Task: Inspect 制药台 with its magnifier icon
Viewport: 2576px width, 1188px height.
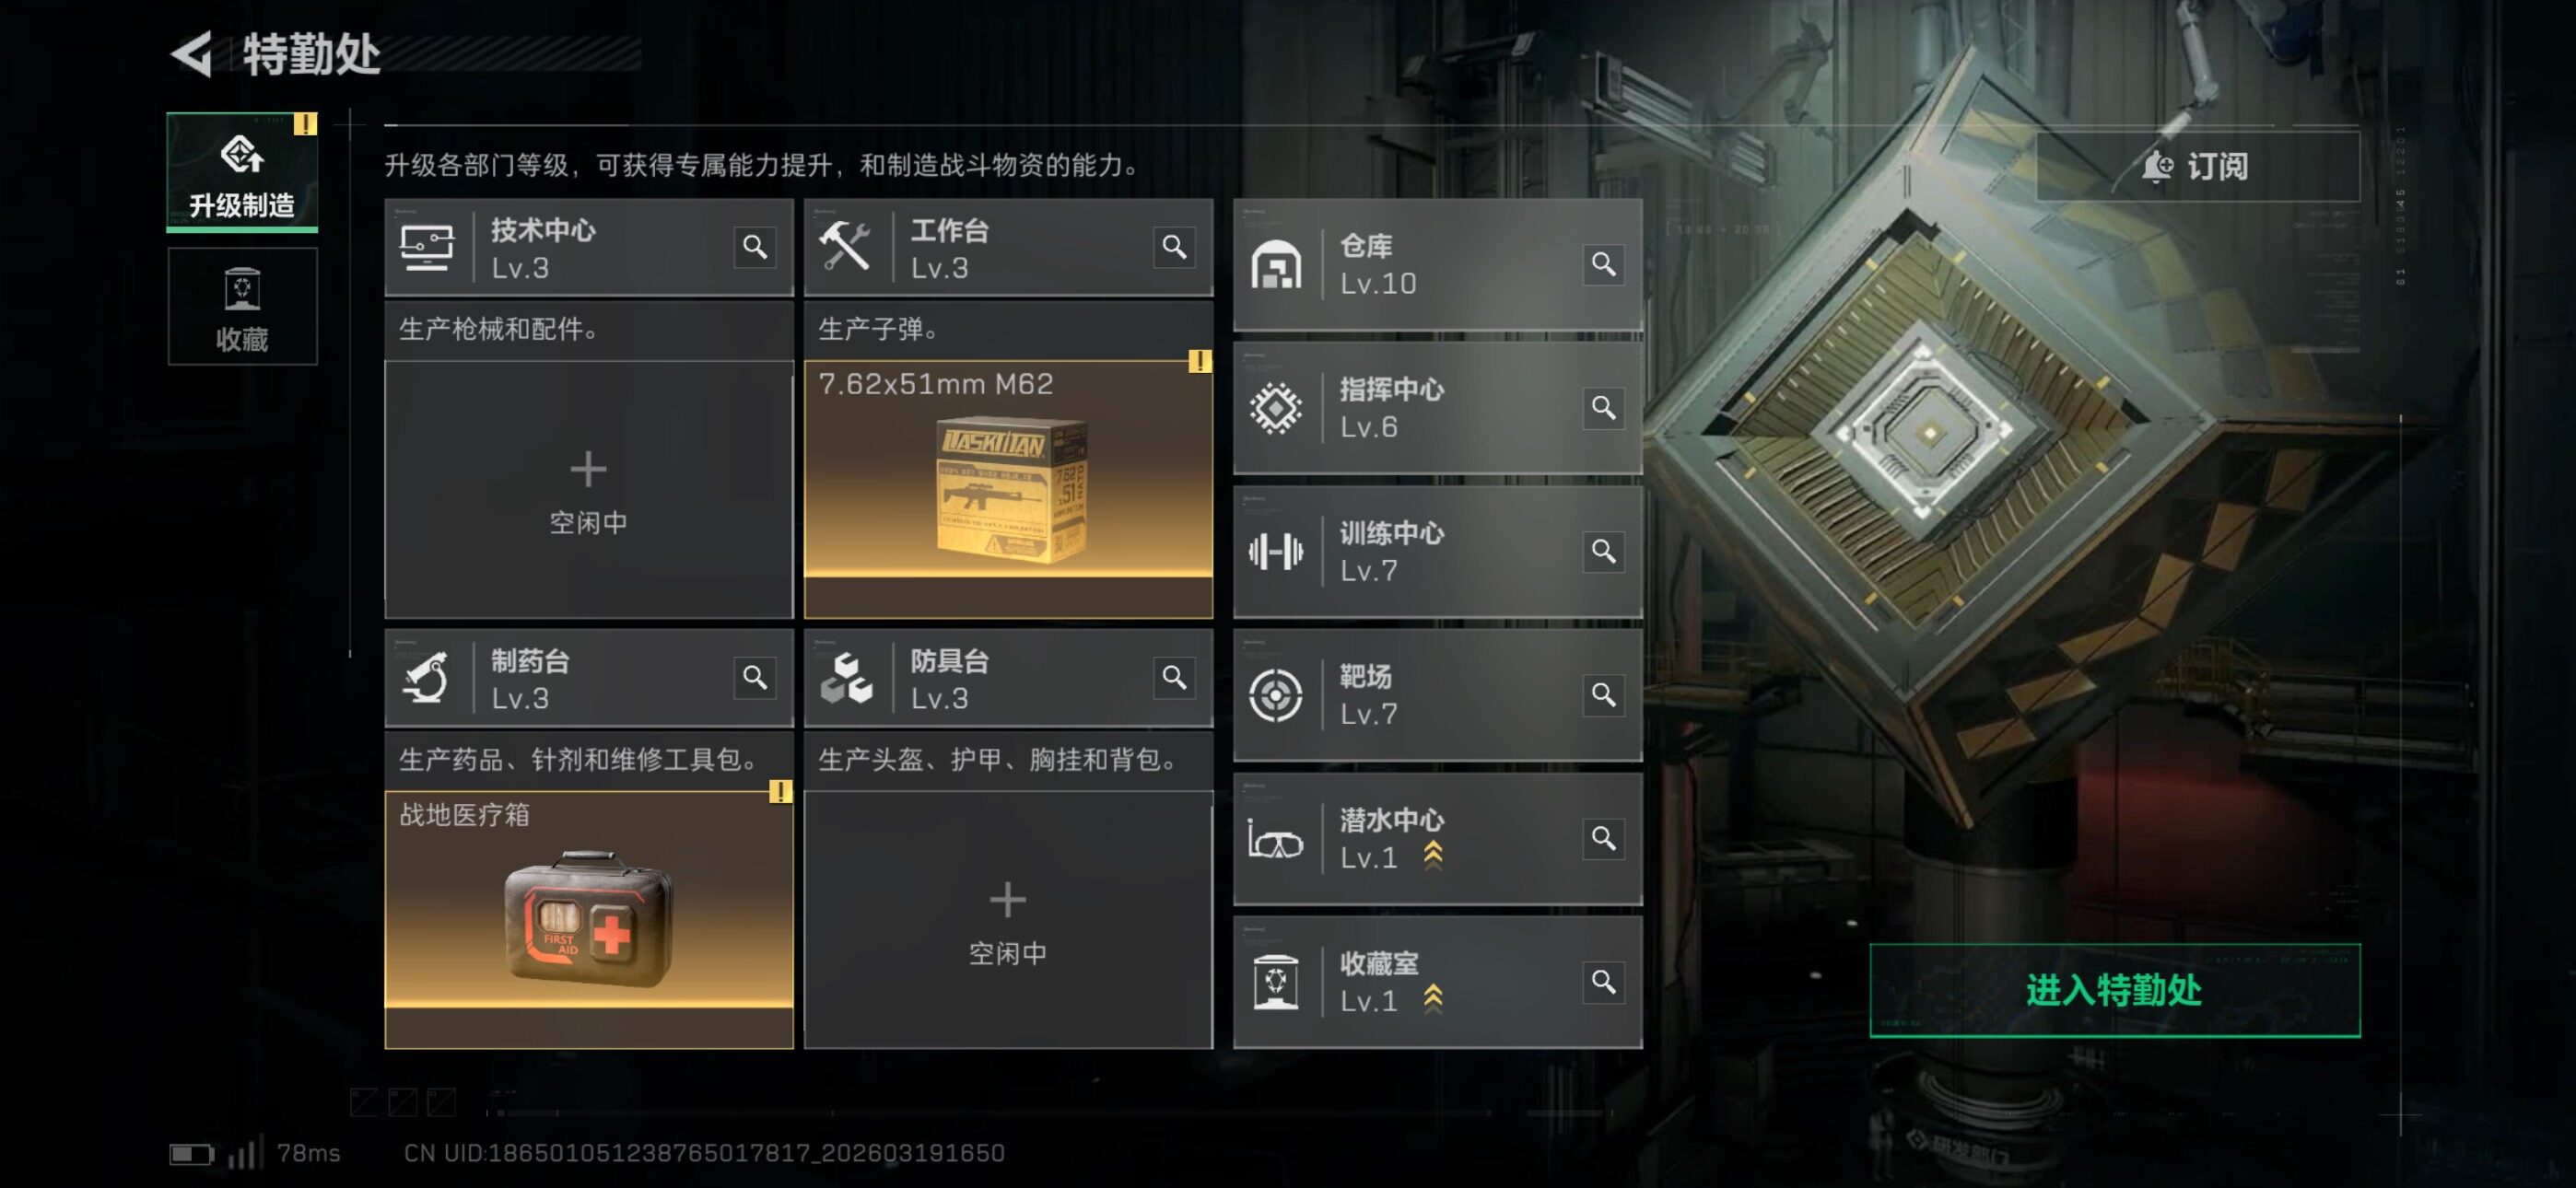Action: click(755, 677)
